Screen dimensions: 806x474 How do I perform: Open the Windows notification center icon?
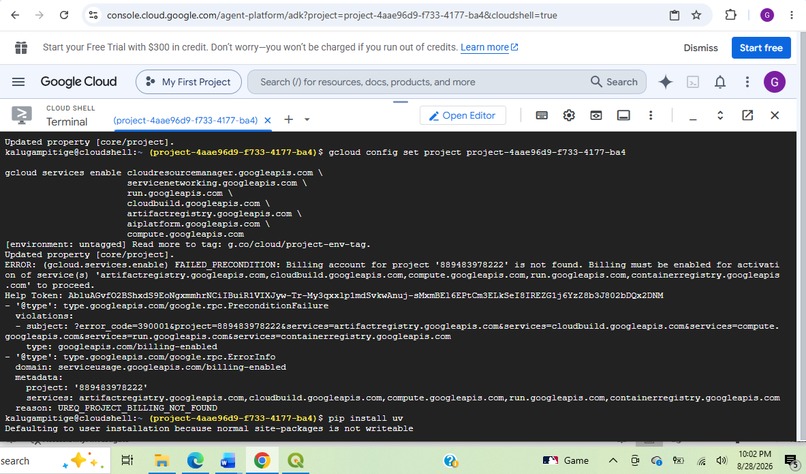click(x=791, y=461)
